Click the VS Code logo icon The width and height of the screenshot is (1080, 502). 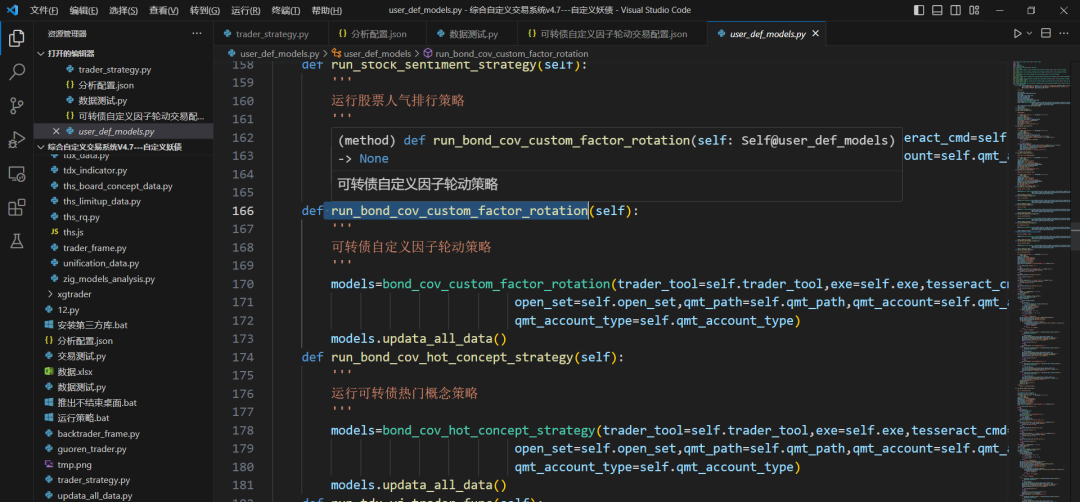click(12, 10)
